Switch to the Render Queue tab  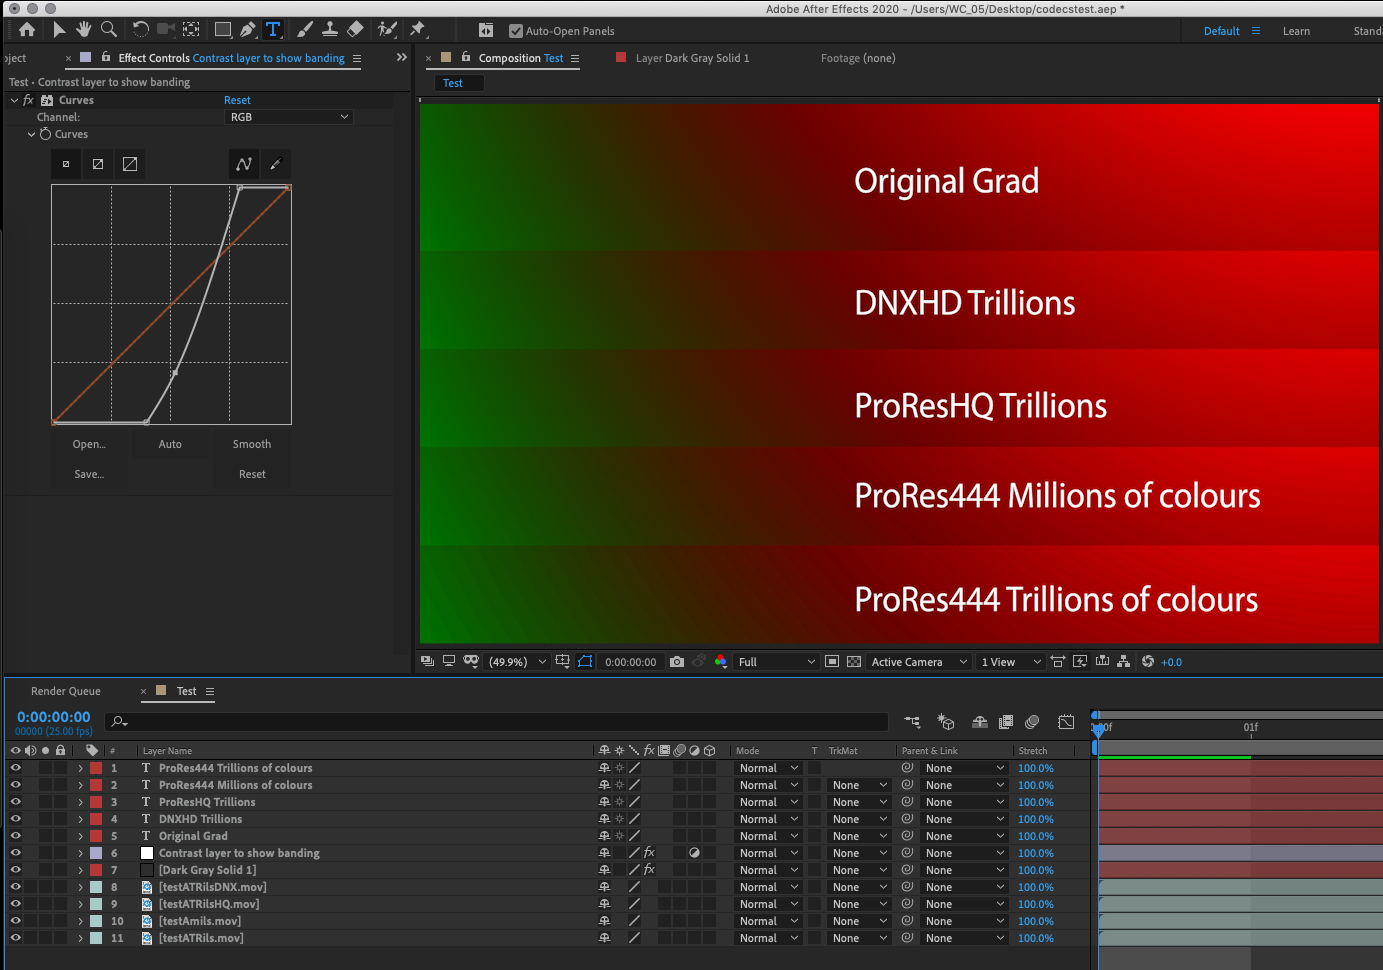click(66, 691)
